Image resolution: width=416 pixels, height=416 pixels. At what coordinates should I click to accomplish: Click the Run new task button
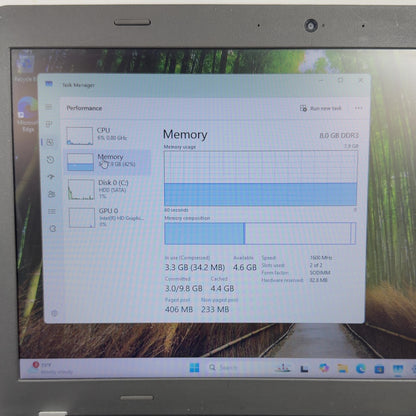[x=321, y=108]
